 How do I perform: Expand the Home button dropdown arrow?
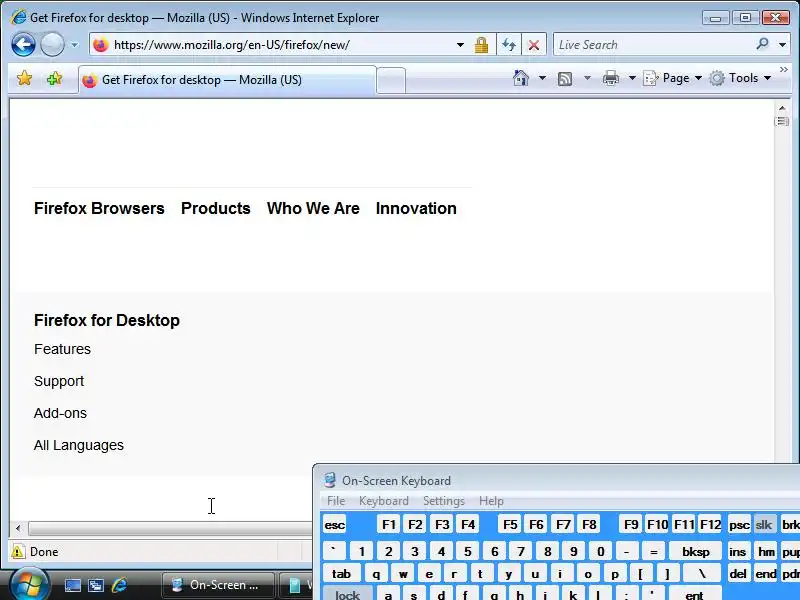(542, 78)
